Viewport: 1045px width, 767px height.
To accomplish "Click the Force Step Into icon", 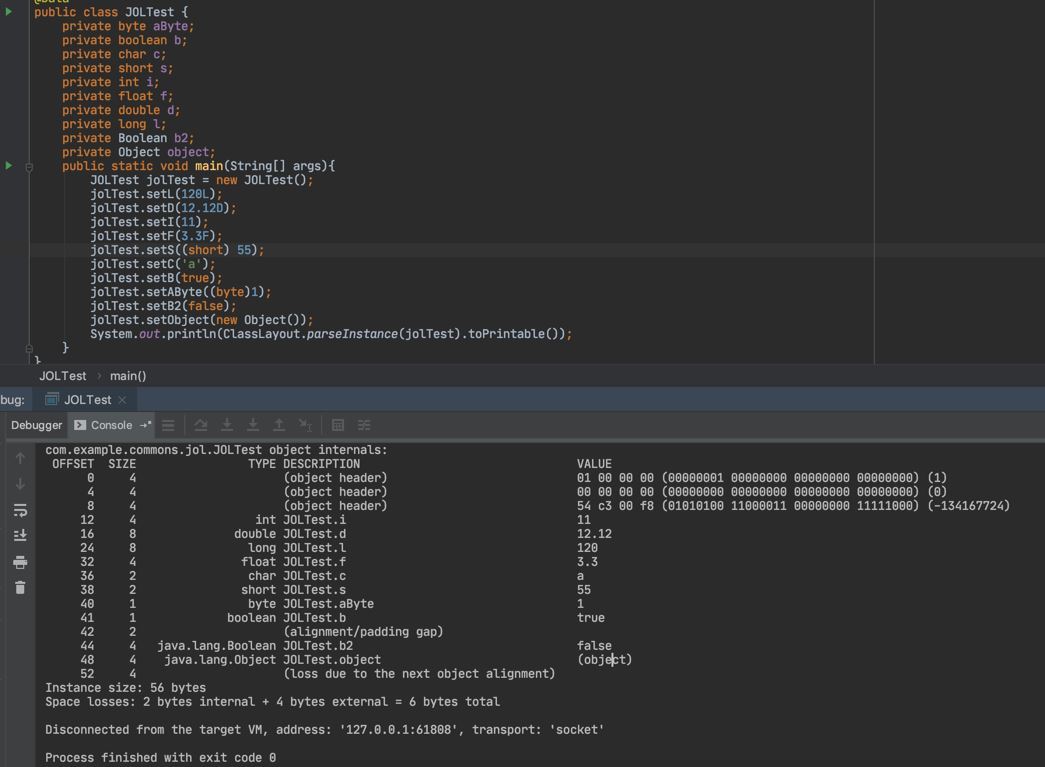I will pyautogui.click(x=253, y=425).
